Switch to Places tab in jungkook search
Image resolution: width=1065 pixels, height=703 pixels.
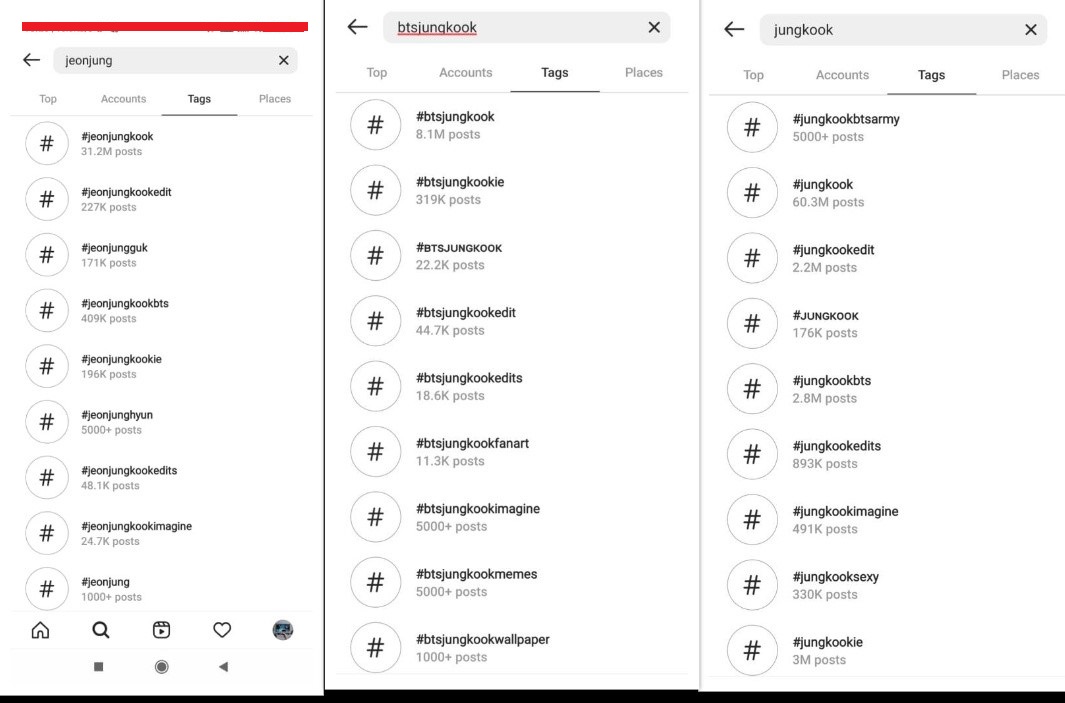pyautogui.click(x=1020, y=75)
